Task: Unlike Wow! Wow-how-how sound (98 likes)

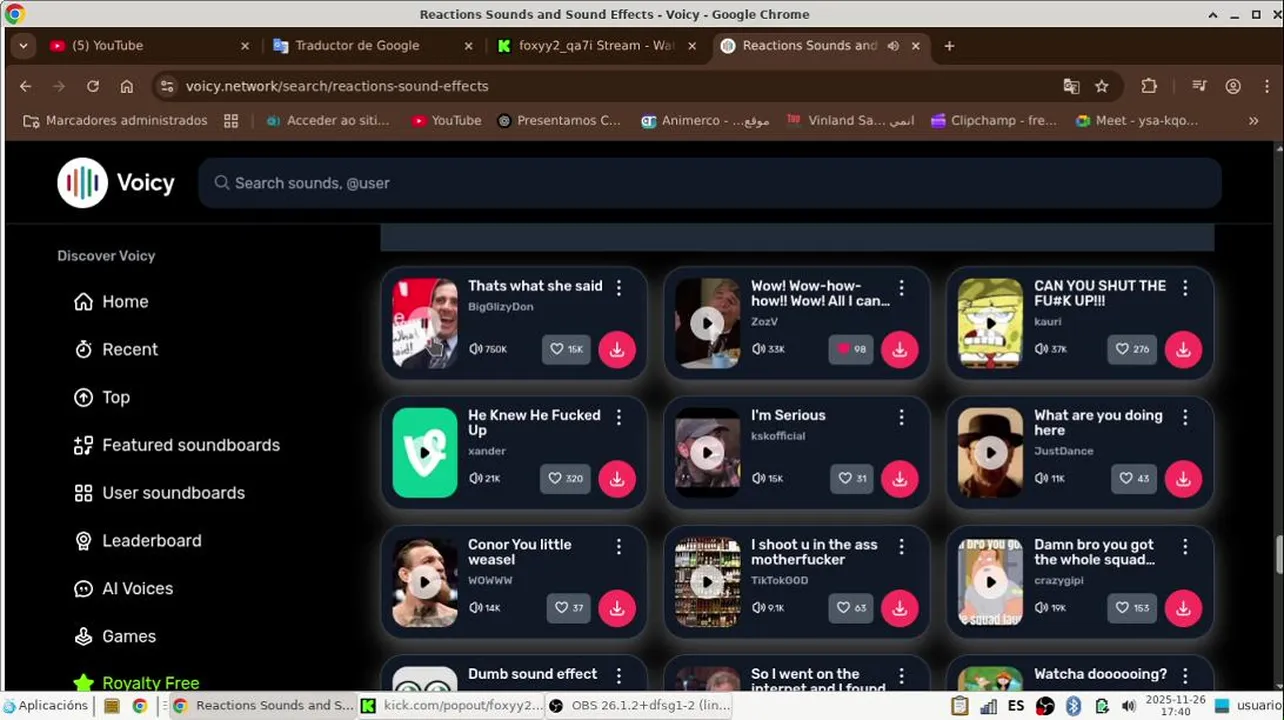Action: pos(851,349)
